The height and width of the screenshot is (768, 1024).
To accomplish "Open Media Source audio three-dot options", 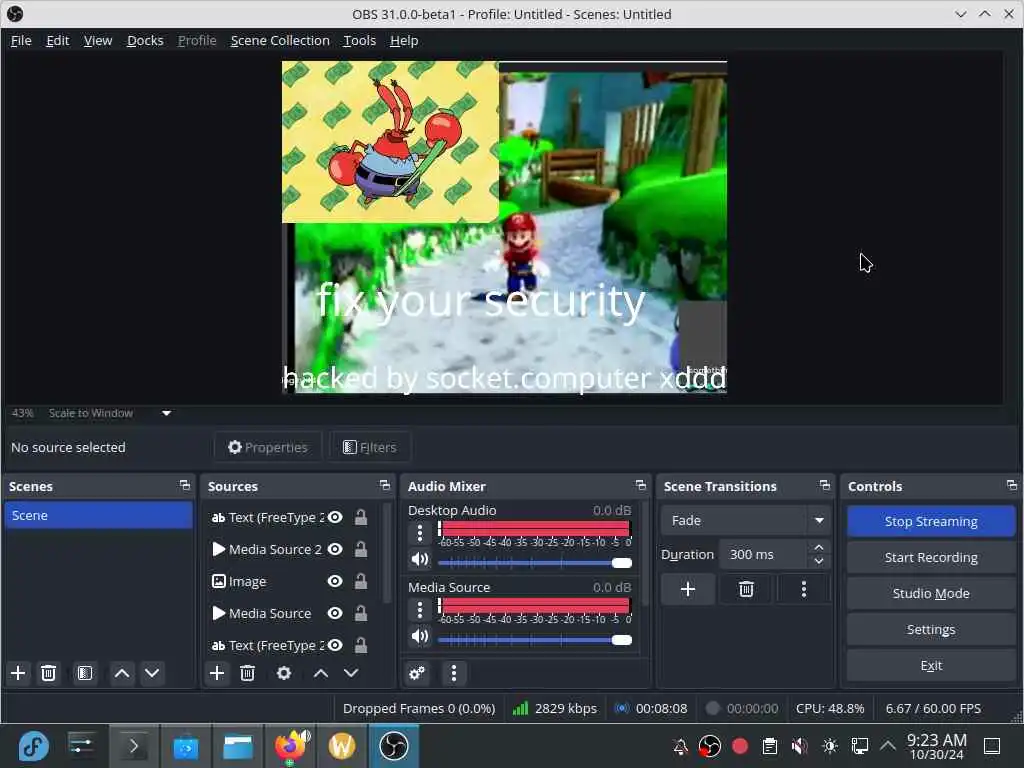I will (420, 610).
